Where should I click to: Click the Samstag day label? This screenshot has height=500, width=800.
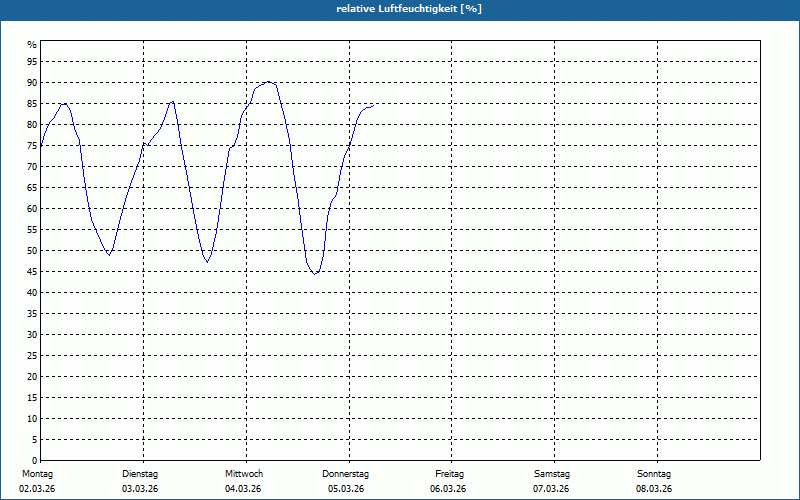552,474
